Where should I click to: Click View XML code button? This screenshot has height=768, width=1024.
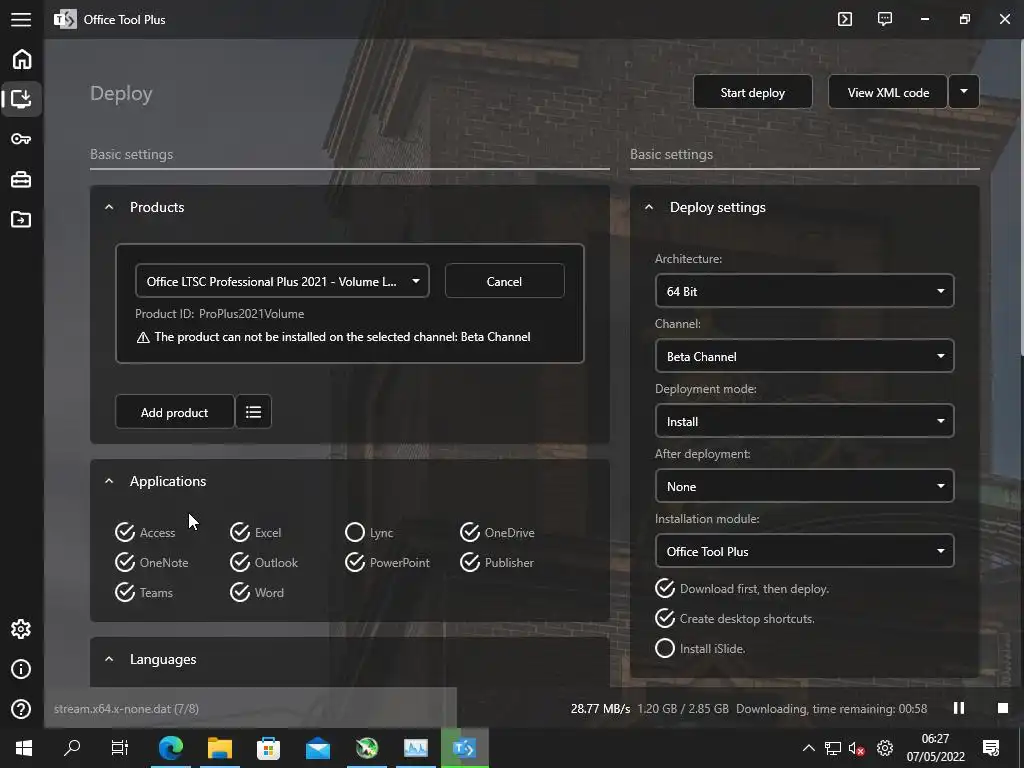(x=888, y=92)
